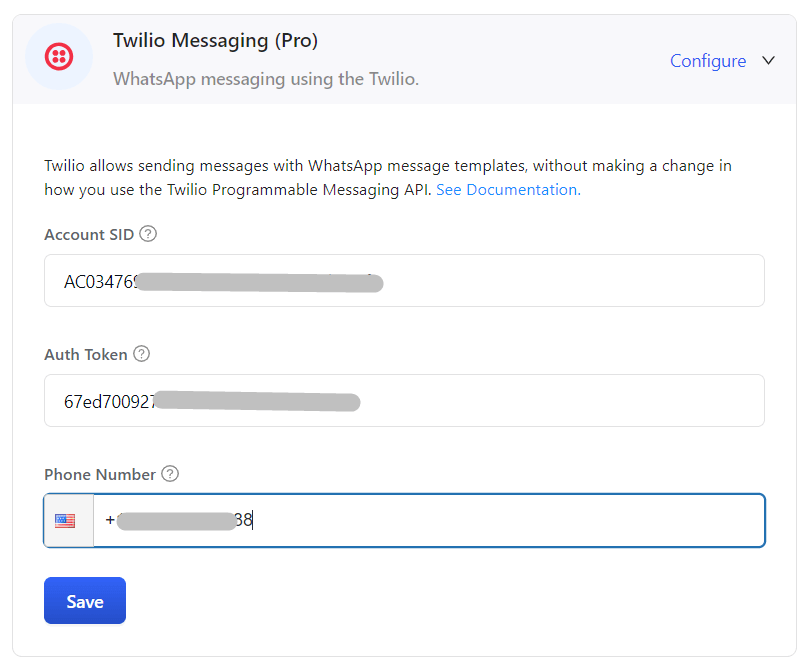
Task: Click inside the Phone Number text field
Action: click(x=429, y=520)
